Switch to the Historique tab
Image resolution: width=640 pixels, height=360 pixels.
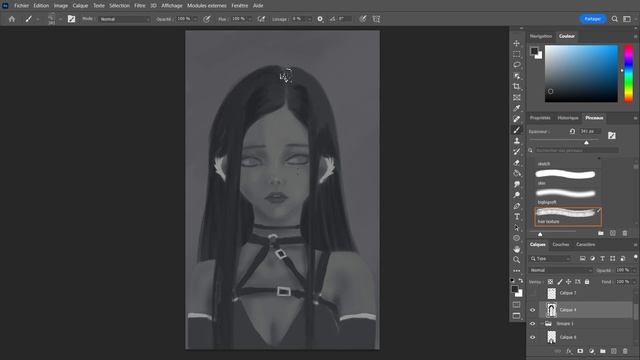coord(568,118)
